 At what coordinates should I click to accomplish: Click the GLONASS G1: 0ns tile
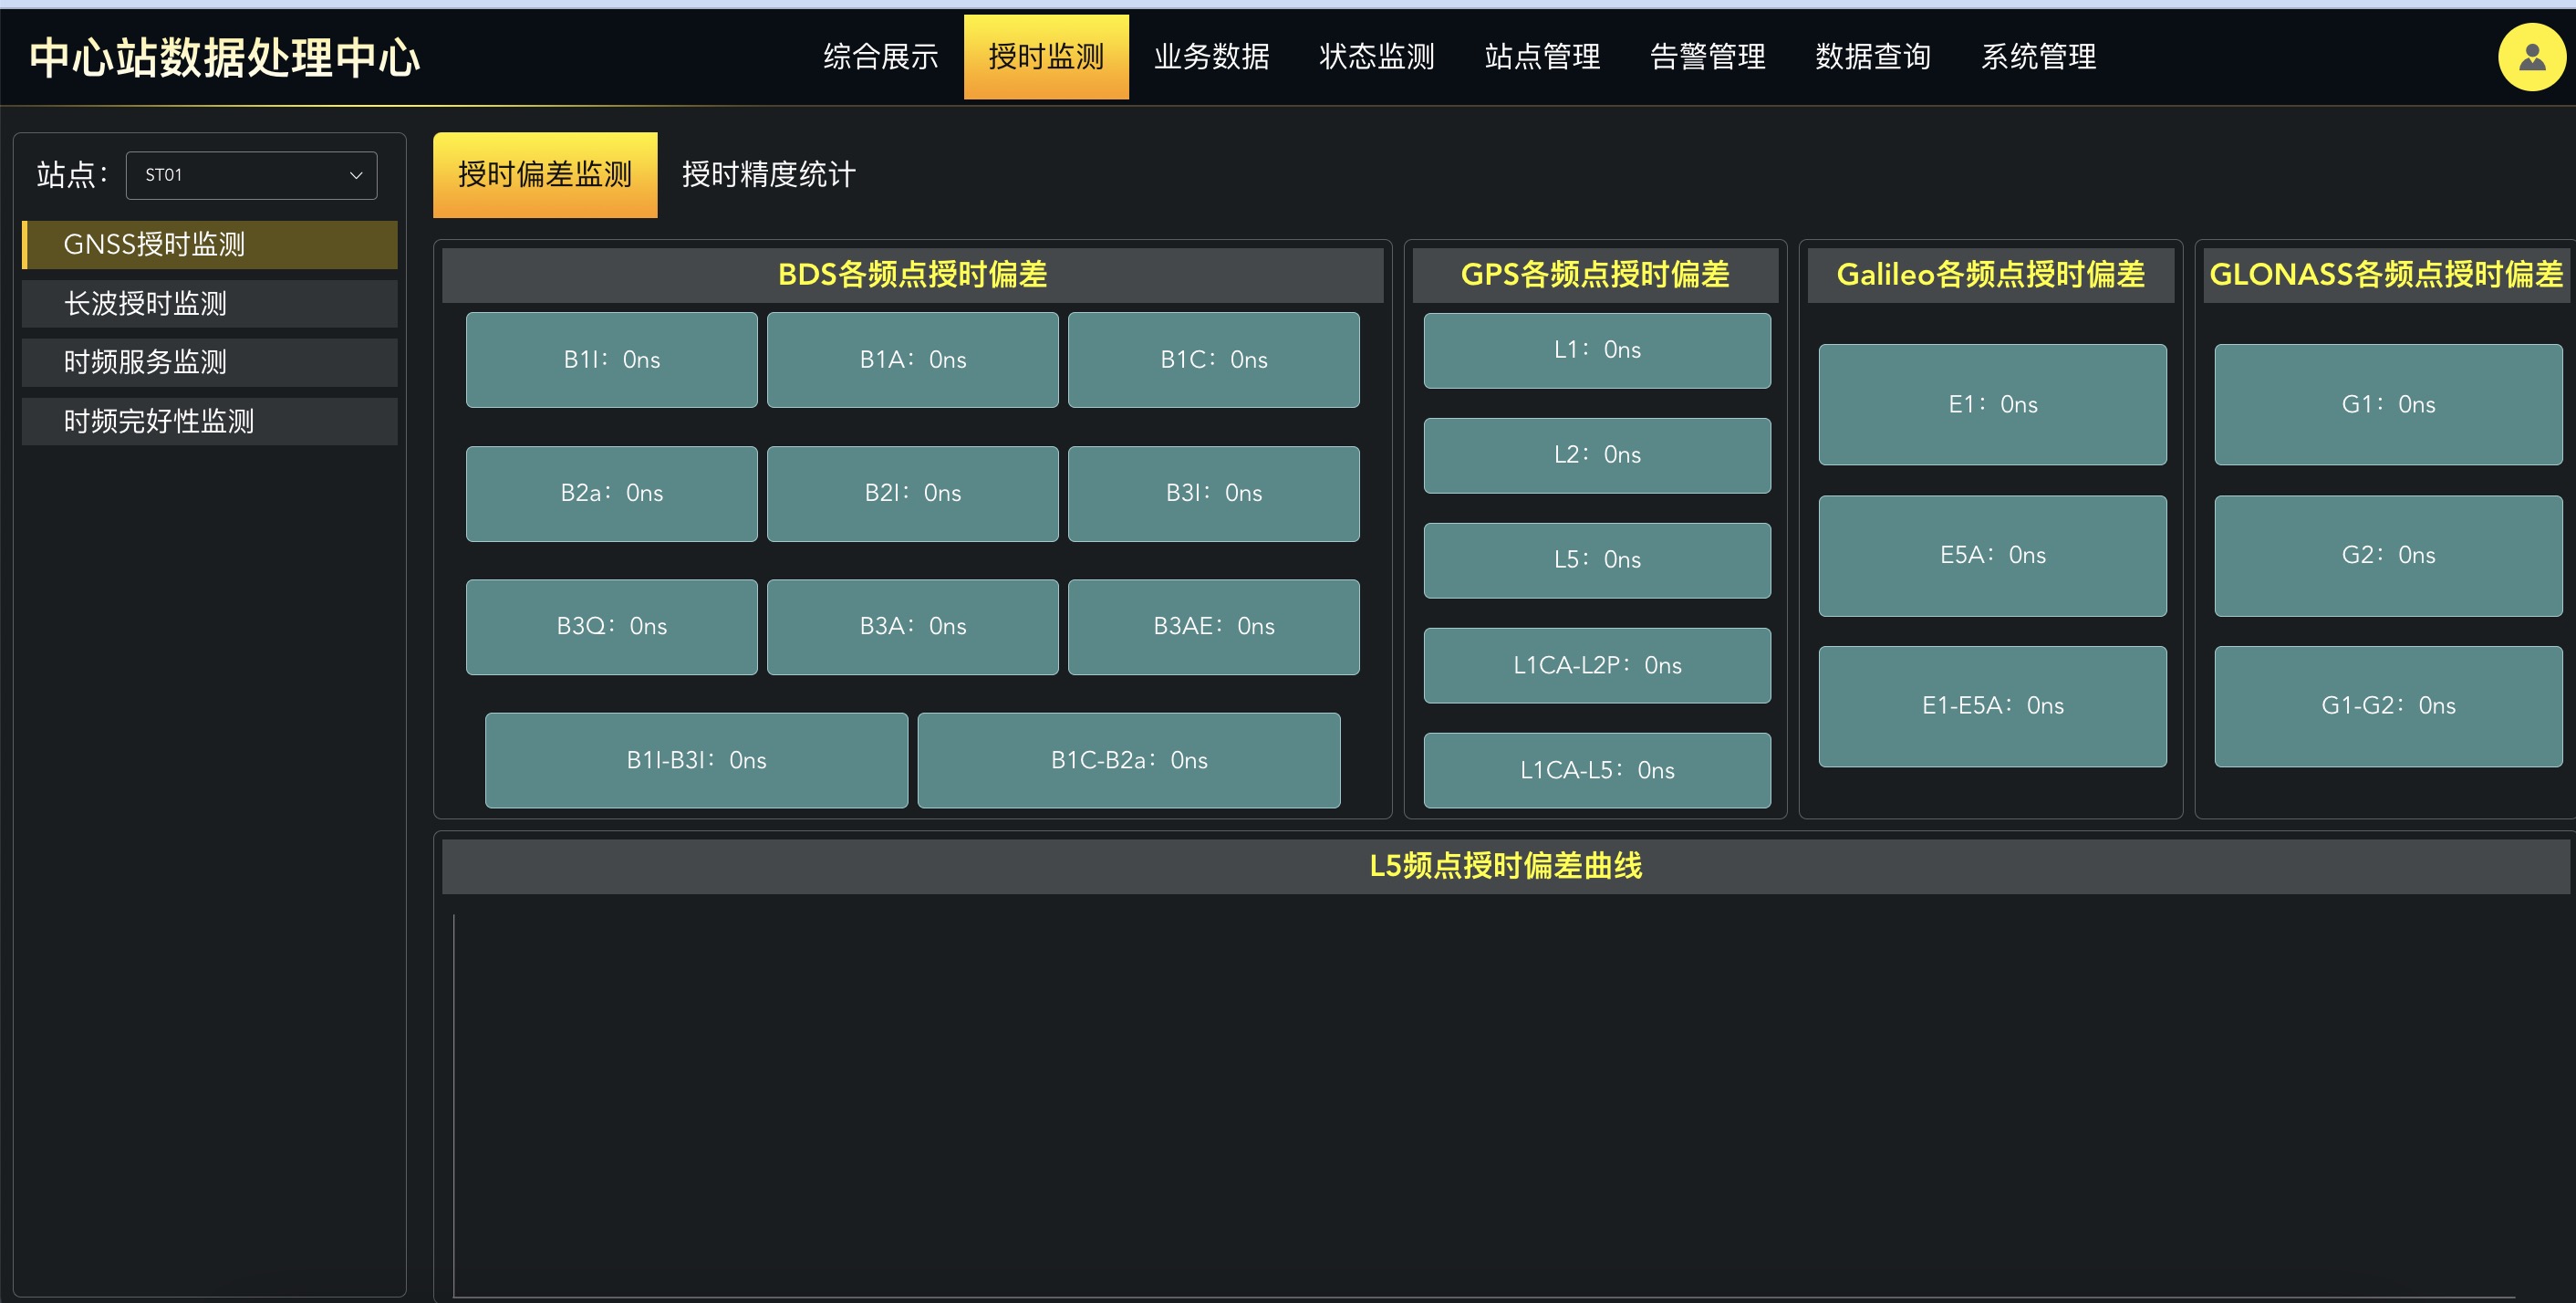click(x=2388, y=405)
